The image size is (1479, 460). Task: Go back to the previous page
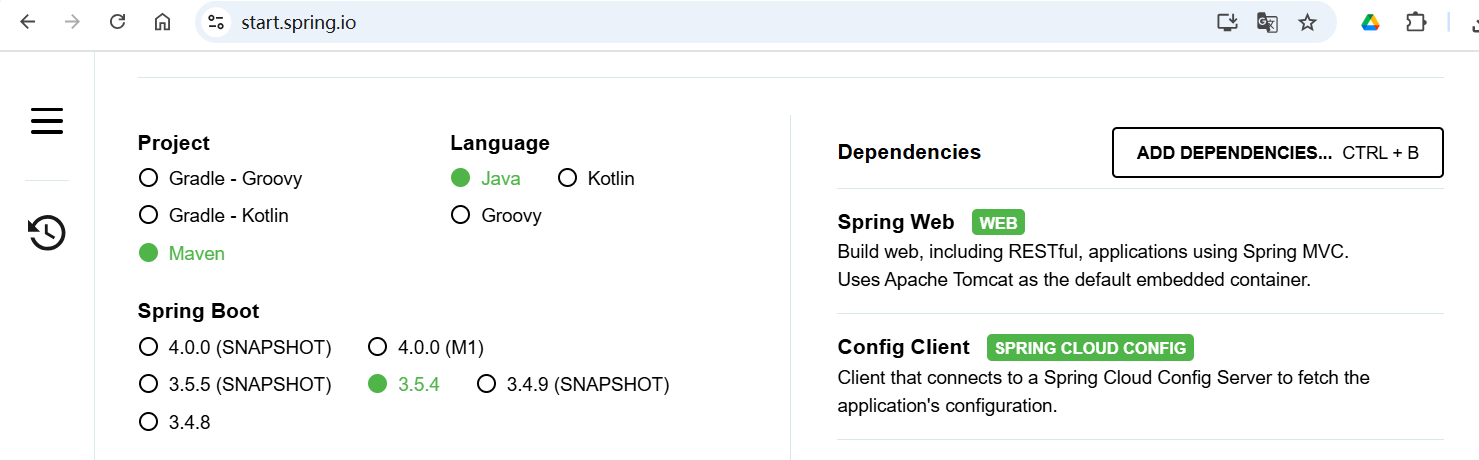pyautogui.click(x=27, y=22)
